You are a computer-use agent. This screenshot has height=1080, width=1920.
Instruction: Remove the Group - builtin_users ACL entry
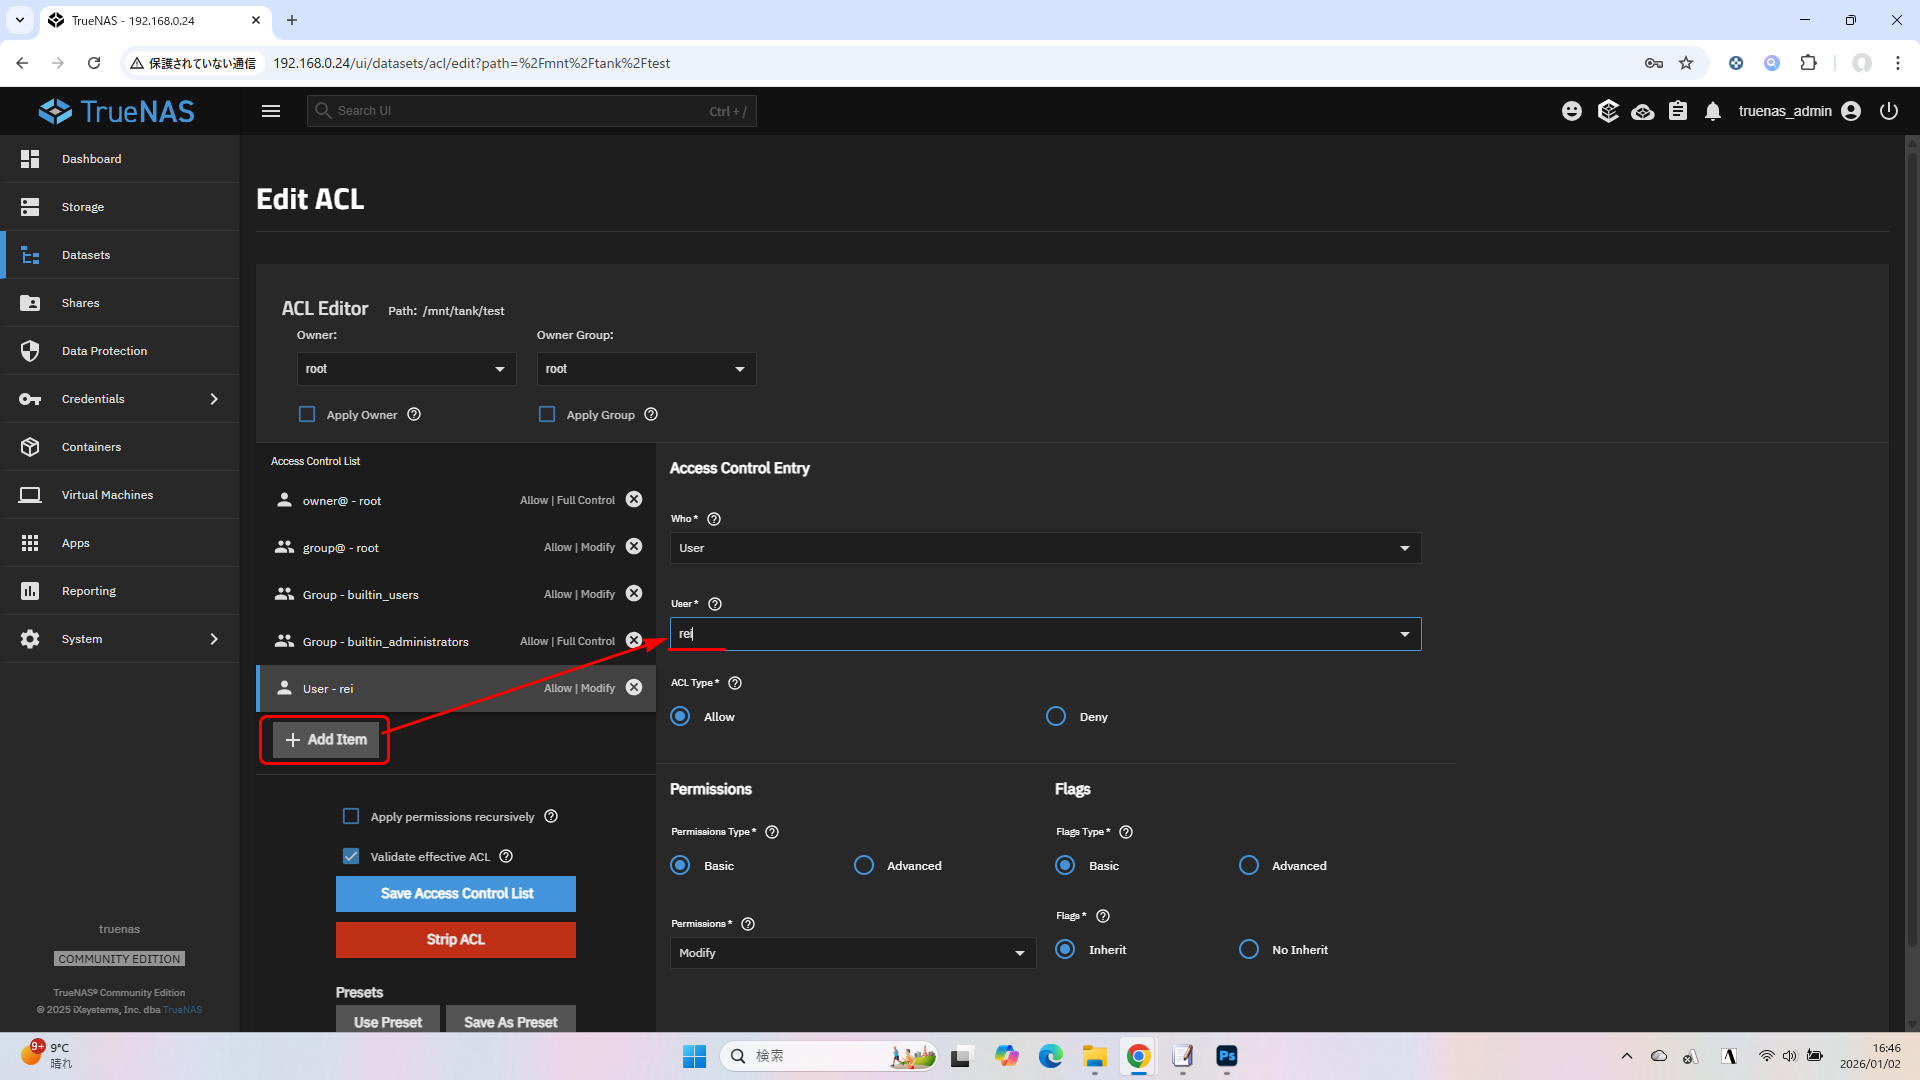634,594
